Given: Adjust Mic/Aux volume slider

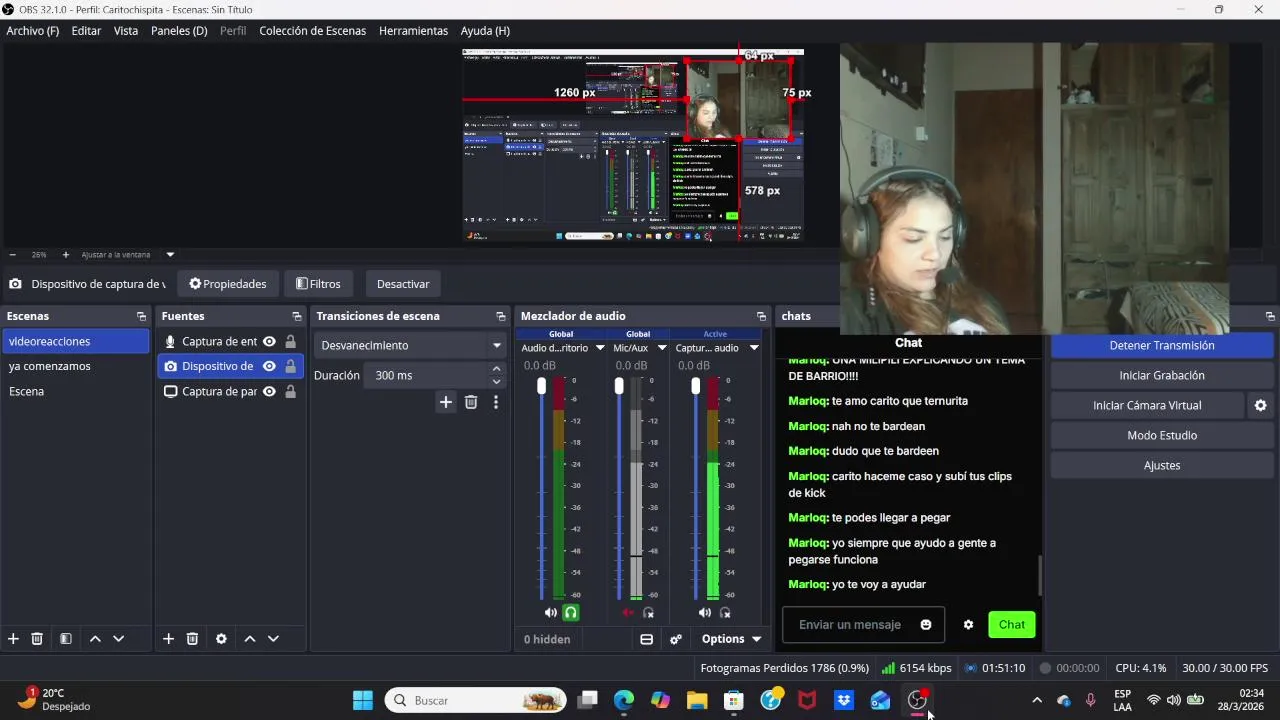Looking at the screenshot, I should [x=619, y=386].
